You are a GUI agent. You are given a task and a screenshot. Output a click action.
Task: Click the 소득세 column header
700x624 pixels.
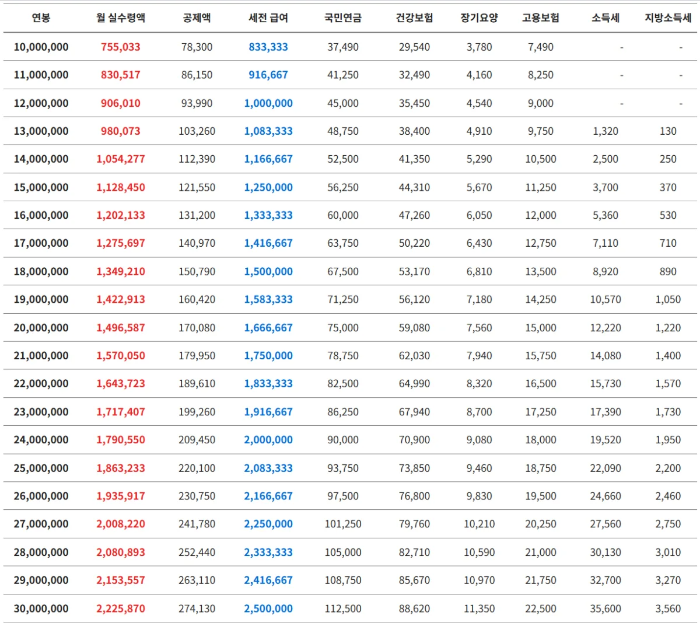pos(605,18)
